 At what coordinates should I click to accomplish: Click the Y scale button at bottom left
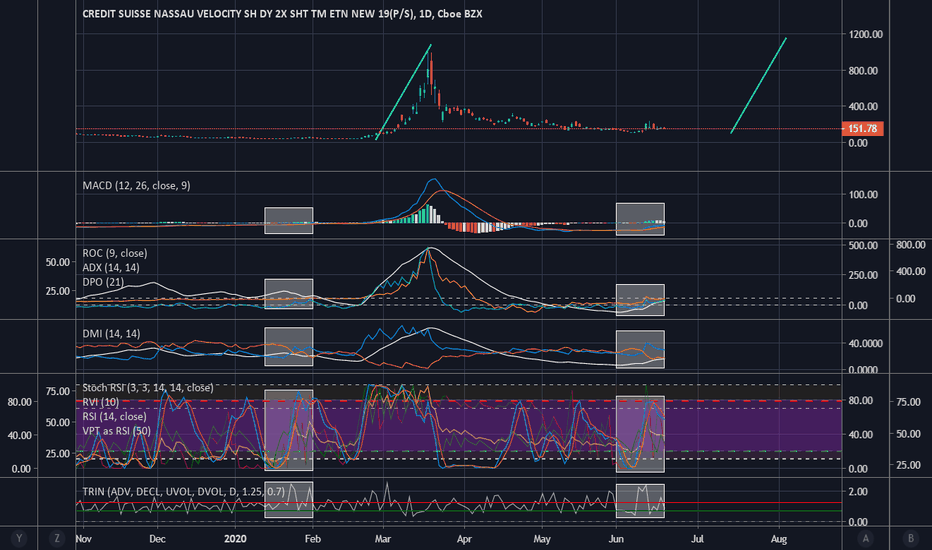click(19, 538)
